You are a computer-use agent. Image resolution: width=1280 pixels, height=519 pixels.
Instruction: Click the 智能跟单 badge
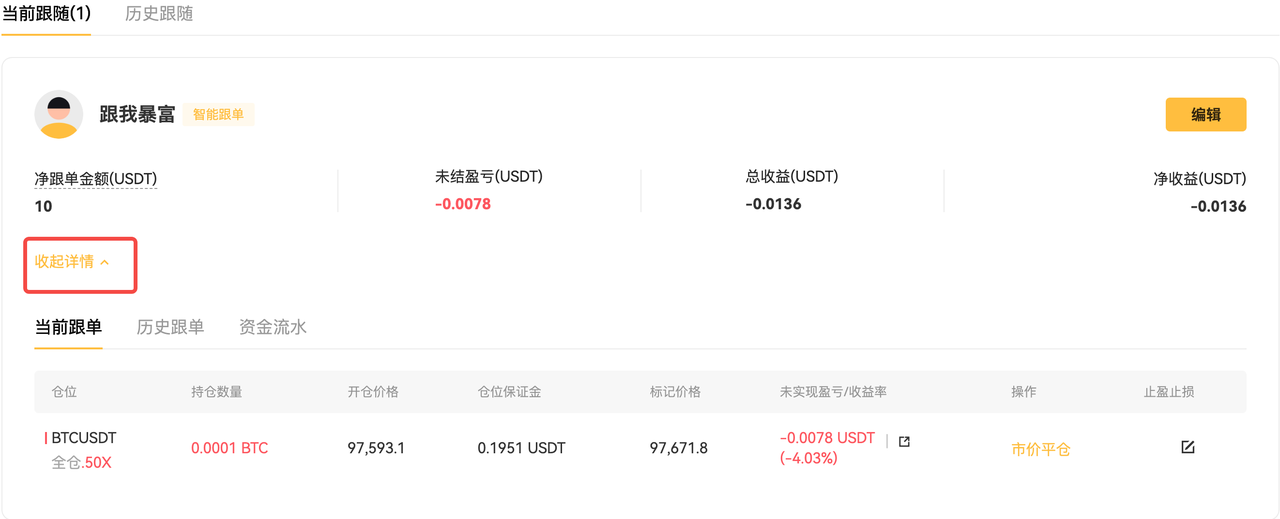[218, 114]
